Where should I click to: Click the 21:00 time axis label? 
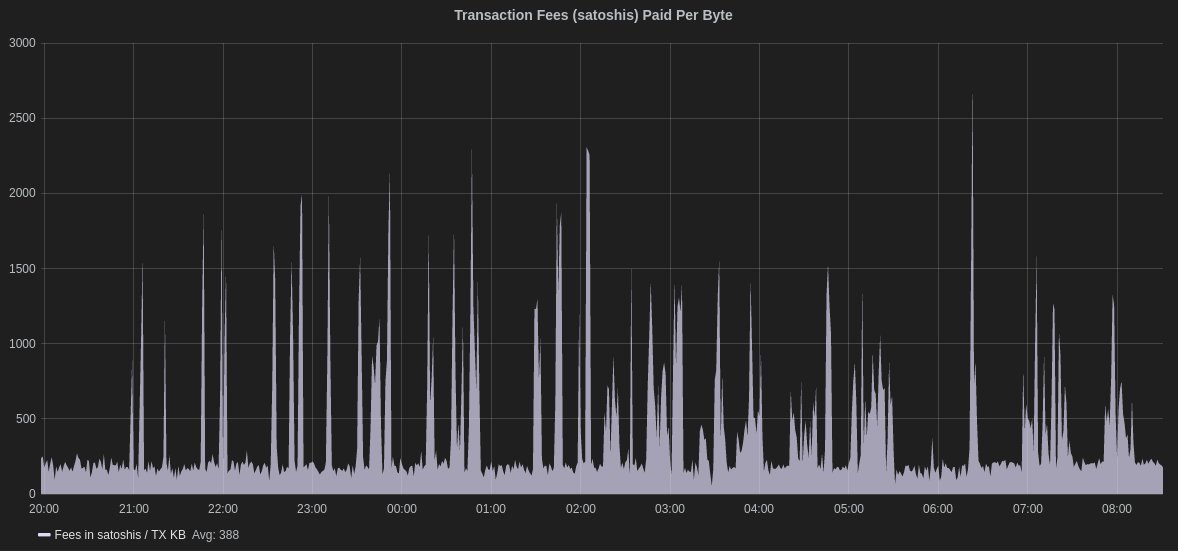133,509
